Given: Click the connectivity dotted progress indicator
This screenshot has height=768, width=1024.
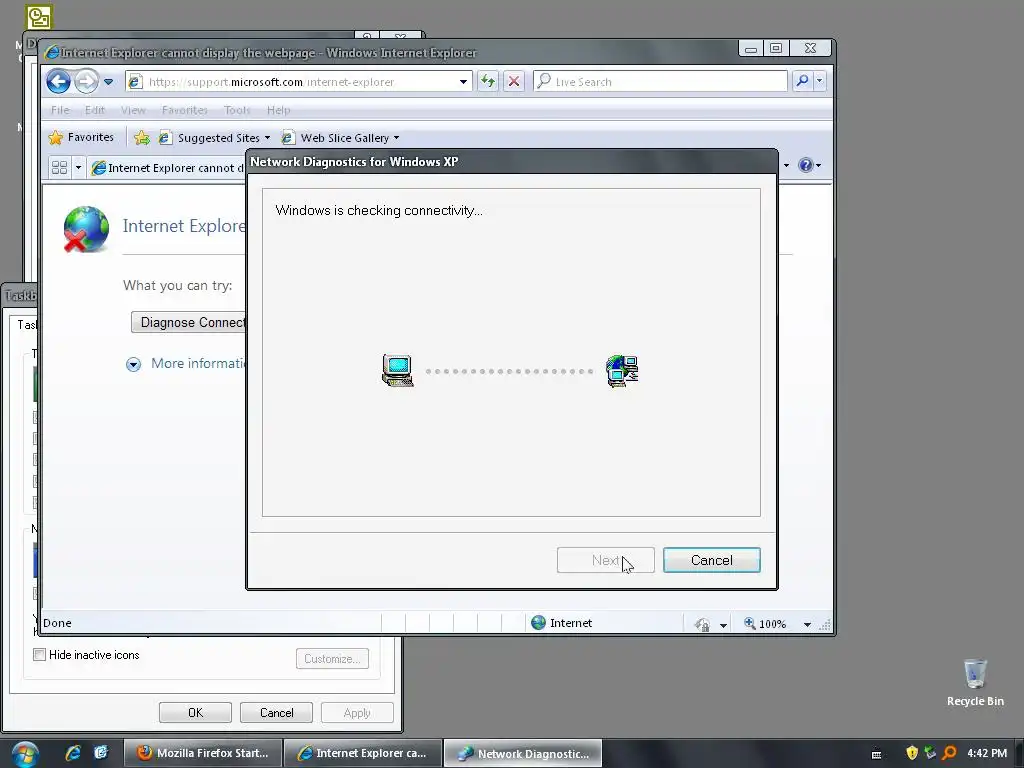Looking at the screenshot, I should click(509, 372).
